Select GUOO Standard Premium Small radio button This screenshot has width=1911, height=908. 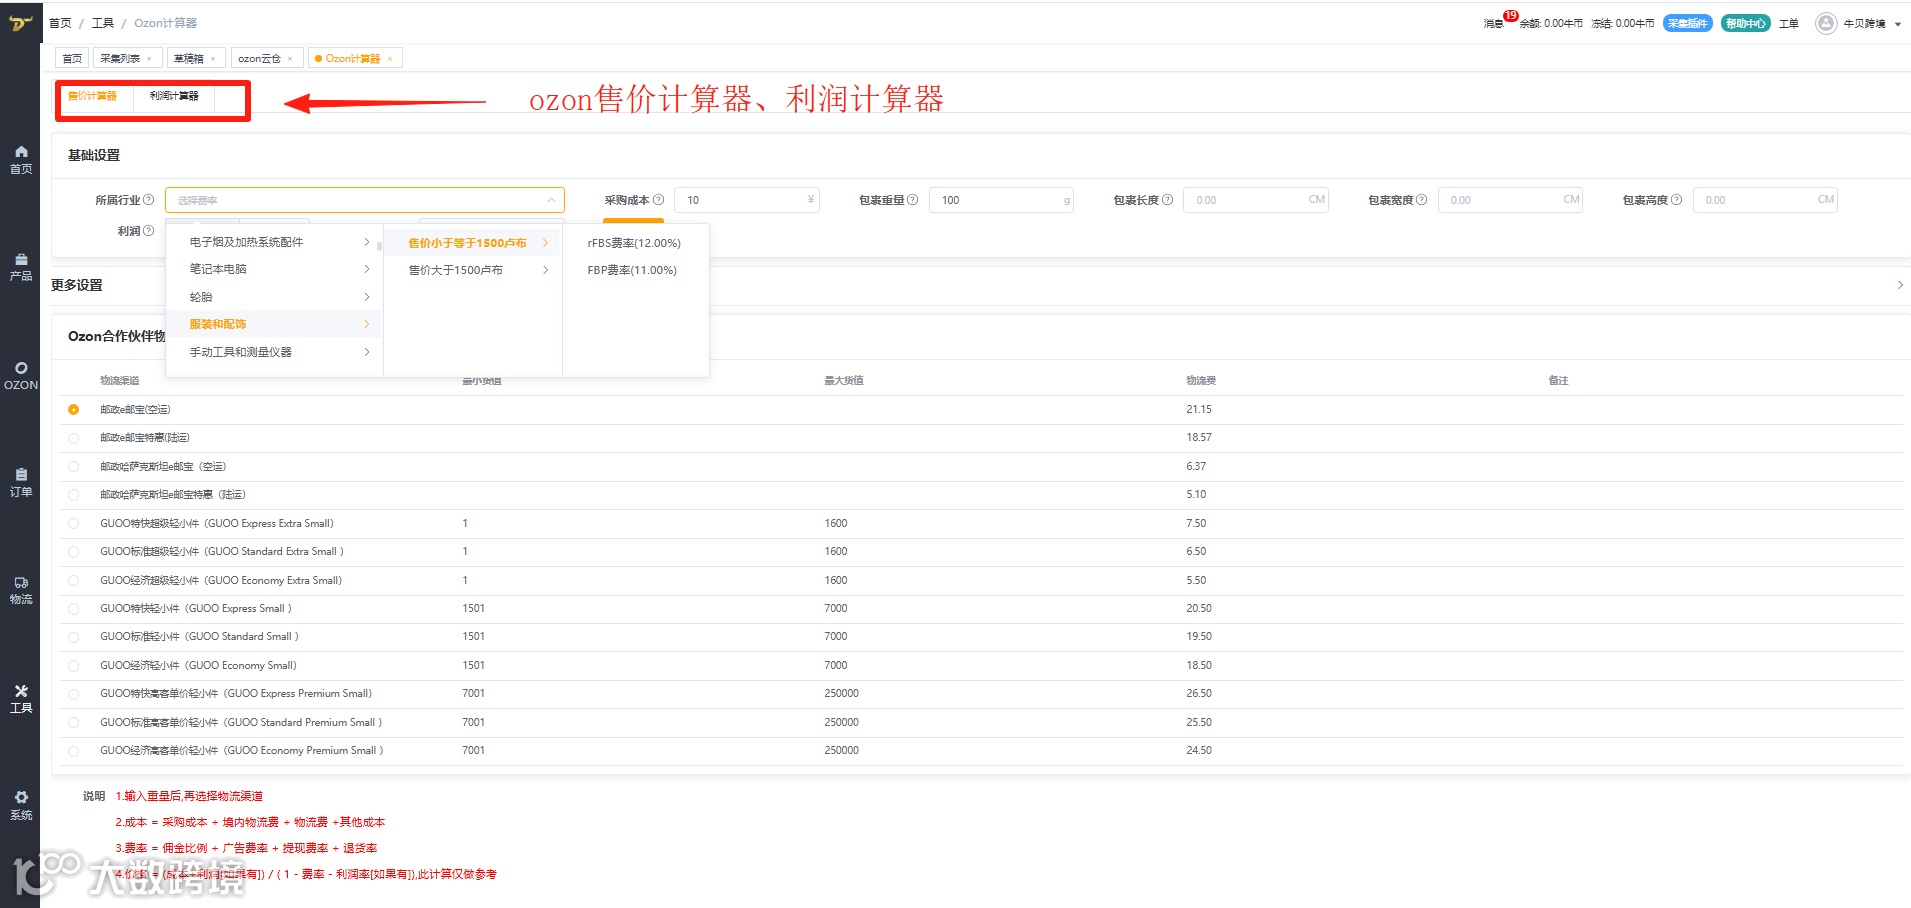(74, 723)
